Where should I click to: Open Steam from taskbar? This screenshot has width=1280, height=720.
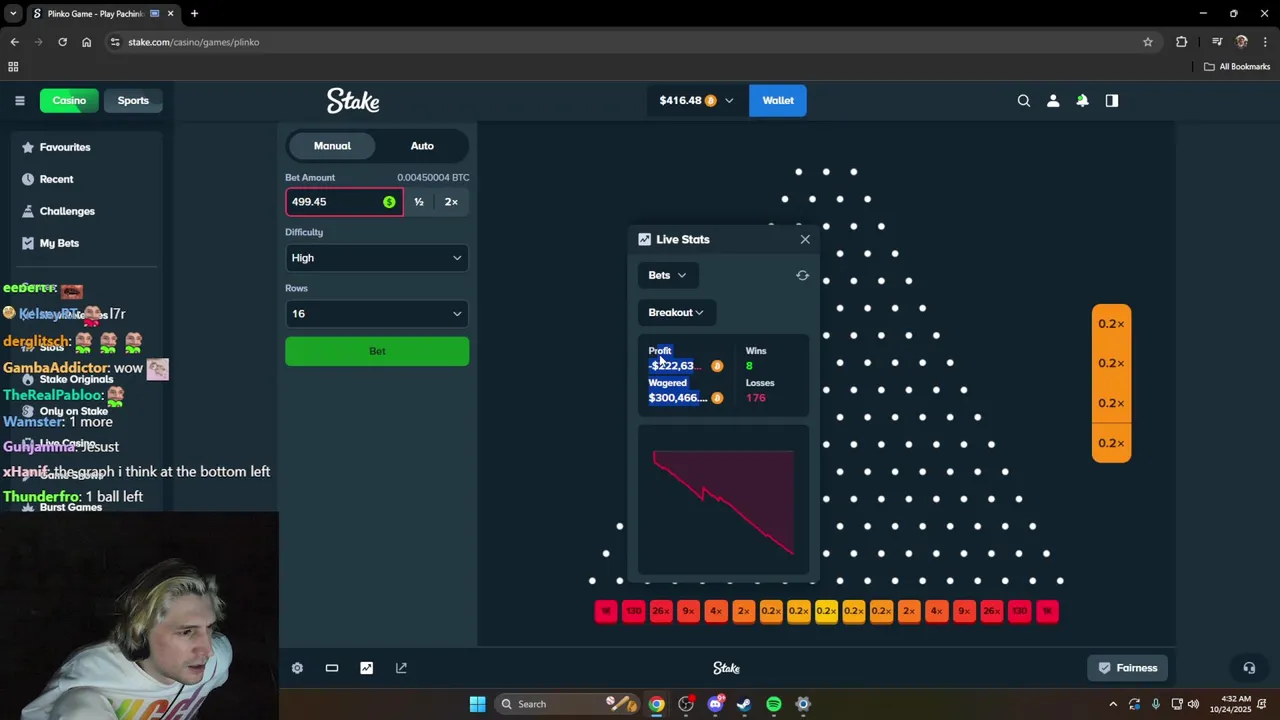(x=744, y=704)
